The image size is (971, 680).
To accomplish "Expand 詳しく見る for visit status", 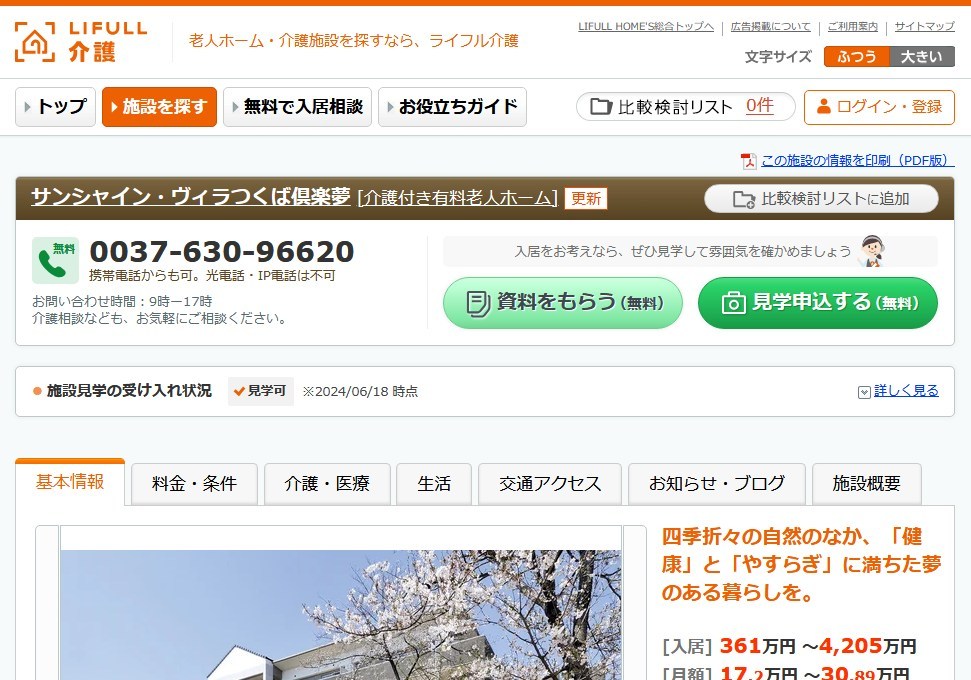I will (x=905, y=391).
